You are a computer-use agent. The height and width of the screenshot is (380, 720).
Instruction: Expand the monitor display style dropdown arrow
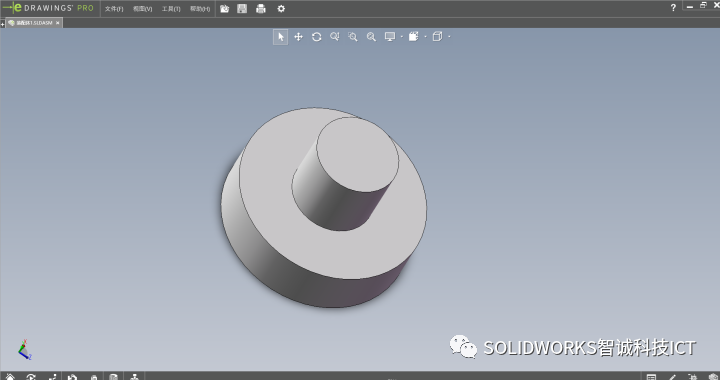402,37
